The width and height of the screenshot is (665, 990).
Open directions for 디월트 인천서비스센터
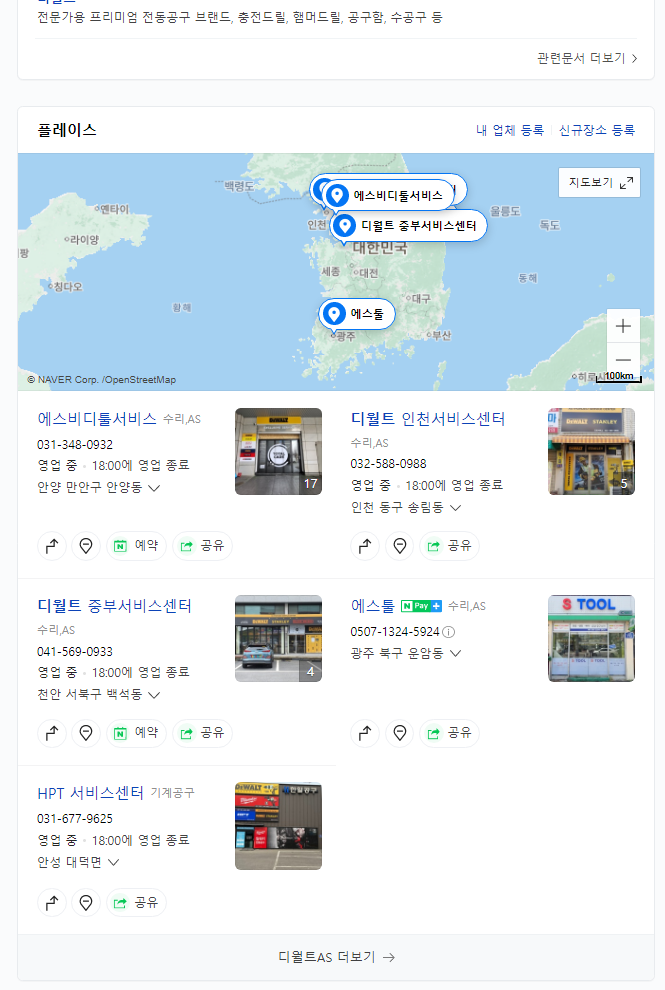pos(365,546)
